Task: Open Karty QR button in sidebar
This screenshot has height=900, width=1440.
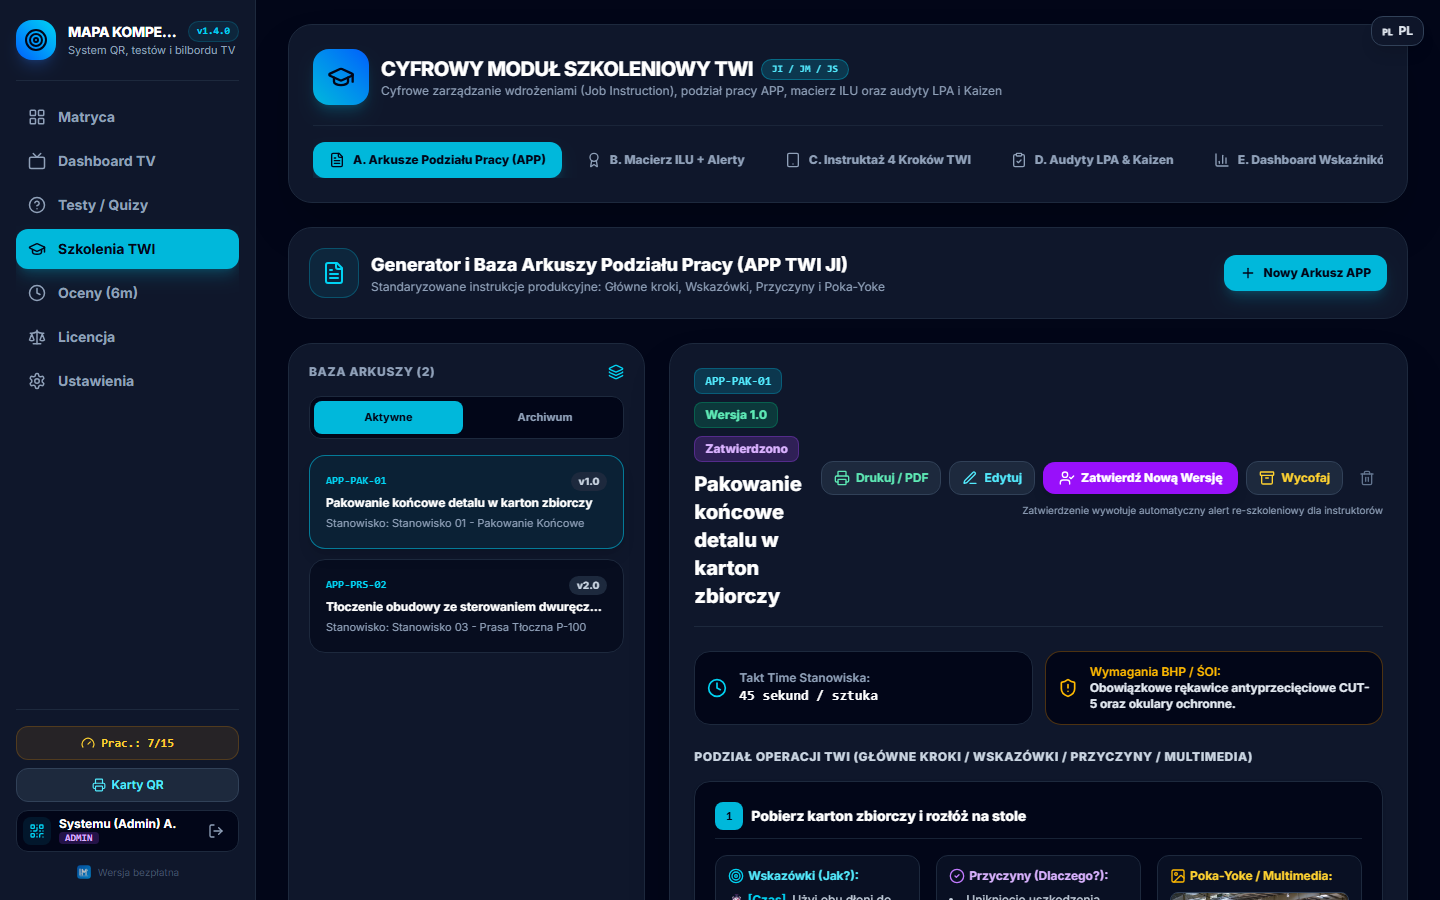Action: 127,785
